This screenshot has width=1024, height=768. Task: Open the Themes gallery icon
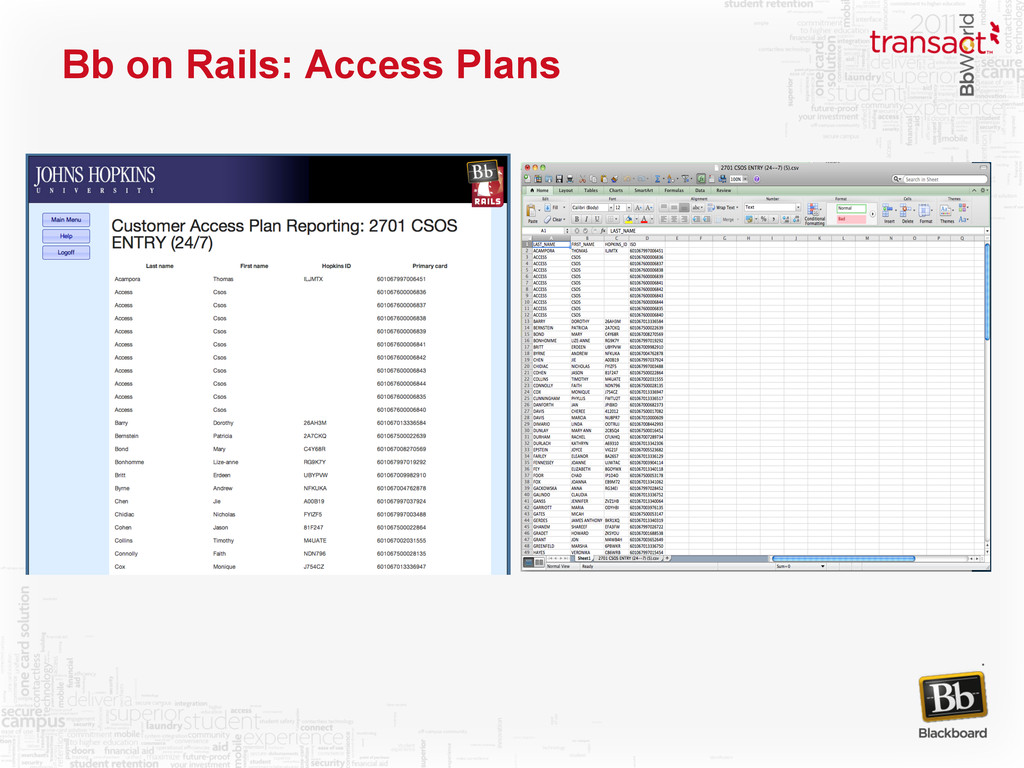click(947, 212)
